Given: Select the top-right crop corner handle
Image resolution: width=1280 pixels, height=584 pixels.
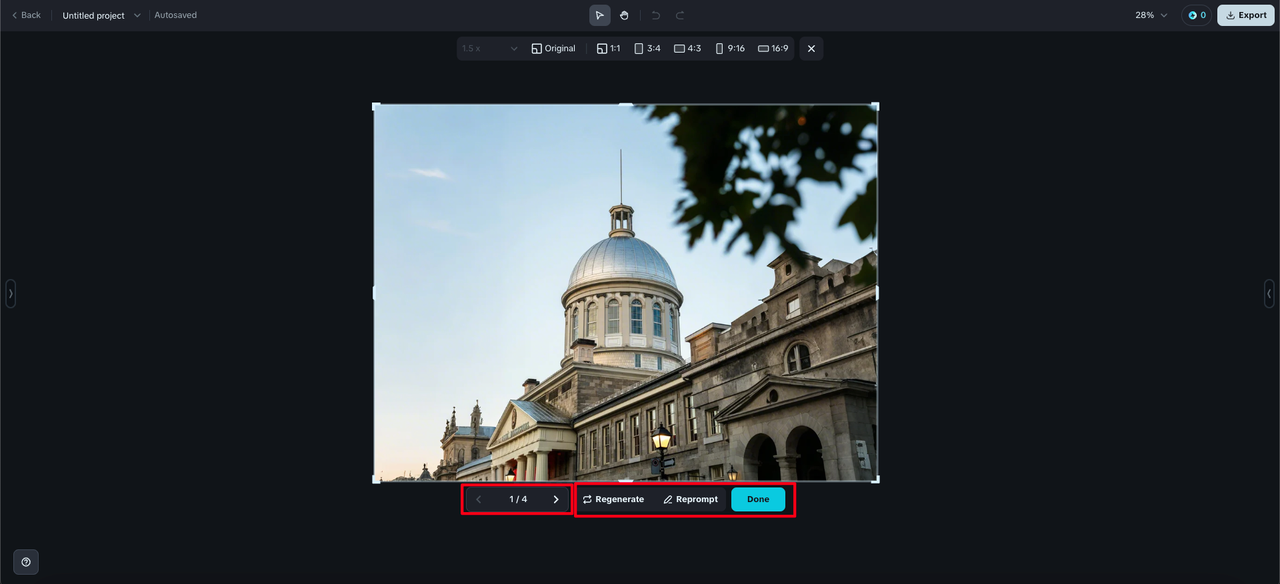Looking at the screenshot, I should [876, 106].
